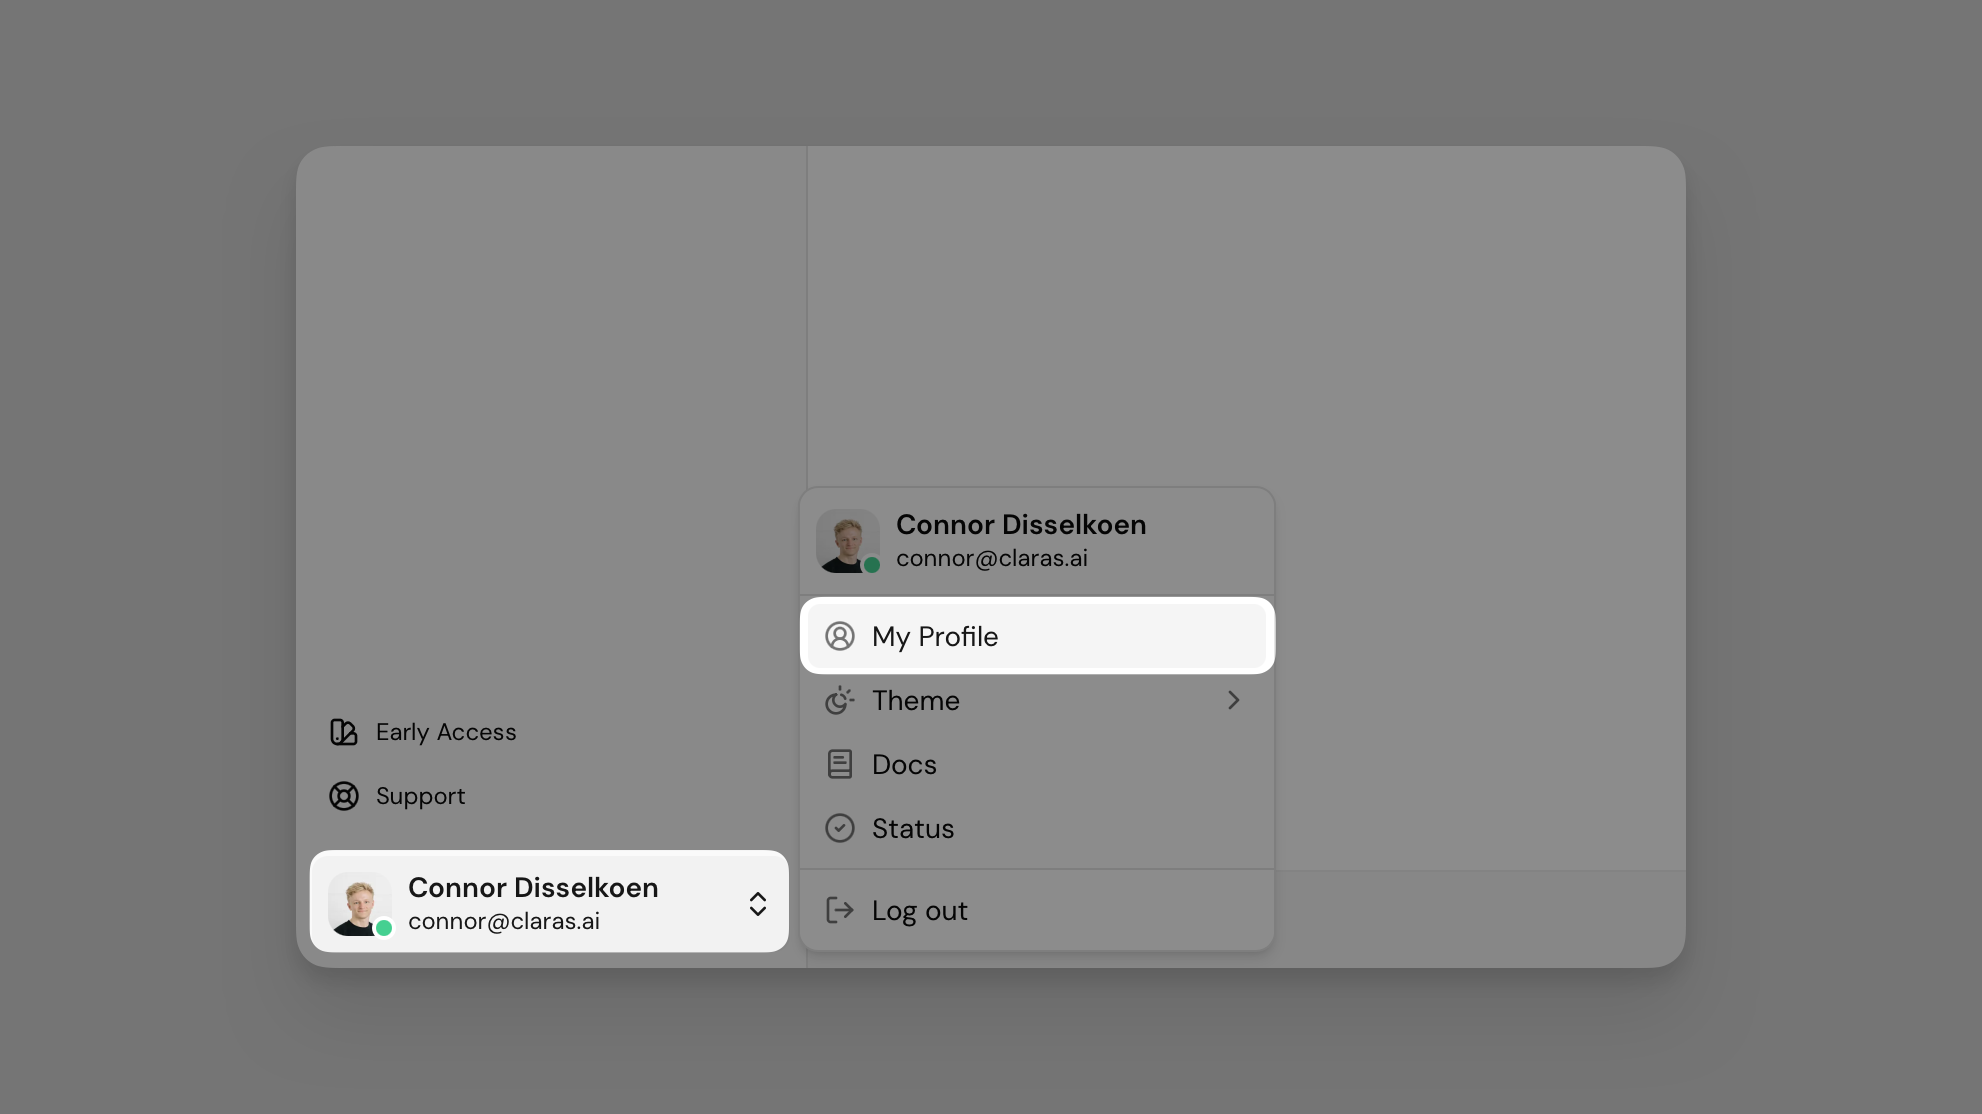The height and width of the screenshot is (1114, 1982).
Task: Click the Docs book icon
Action: click(x=840, y=765)
